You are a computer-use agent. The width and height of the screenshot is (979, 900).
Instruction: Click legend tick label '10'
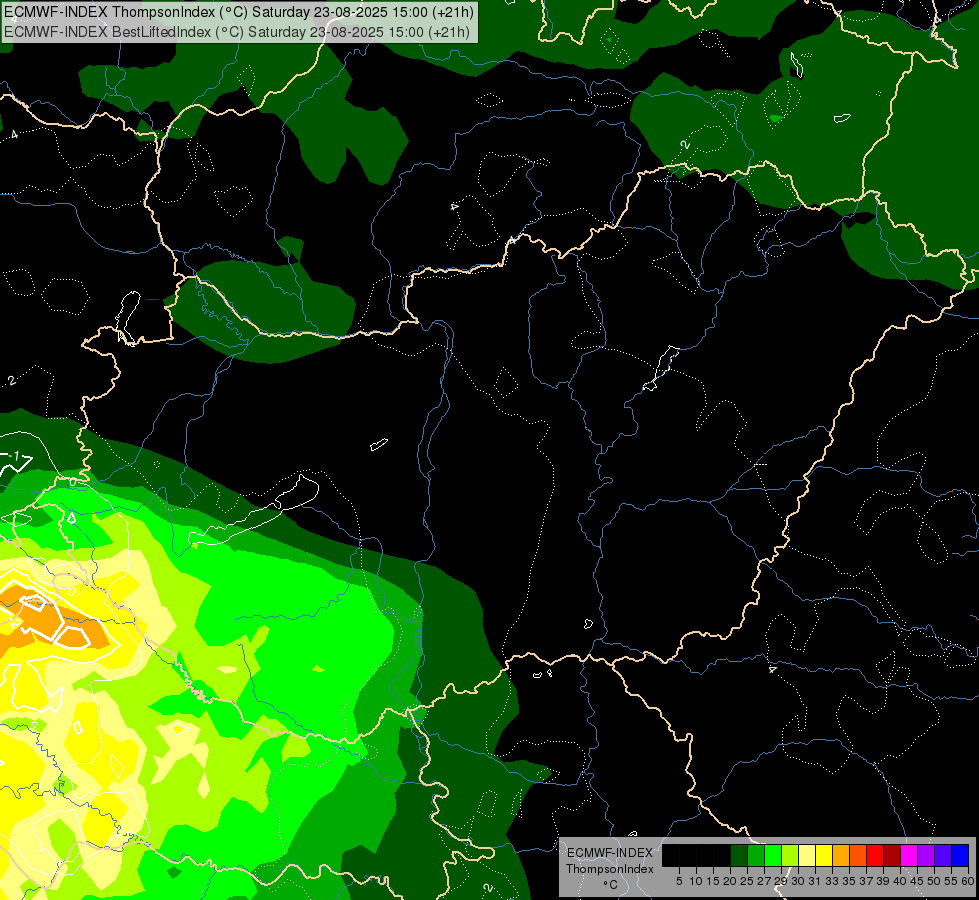(x=696, y=881)
